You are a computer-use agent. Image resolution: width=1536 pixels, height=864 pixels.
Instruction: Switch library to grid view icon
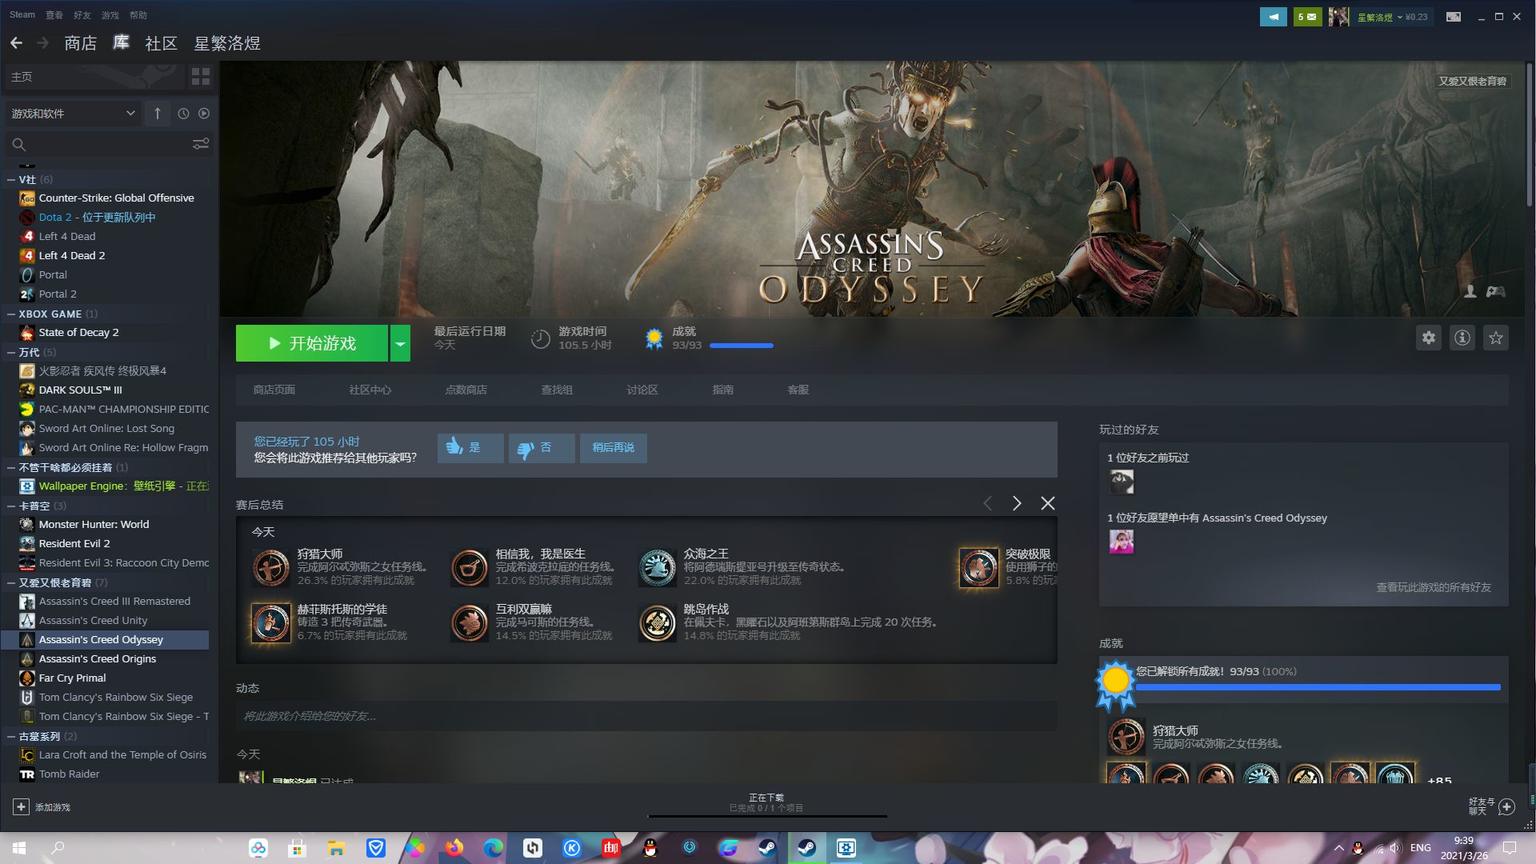click(x=200, y=76)
